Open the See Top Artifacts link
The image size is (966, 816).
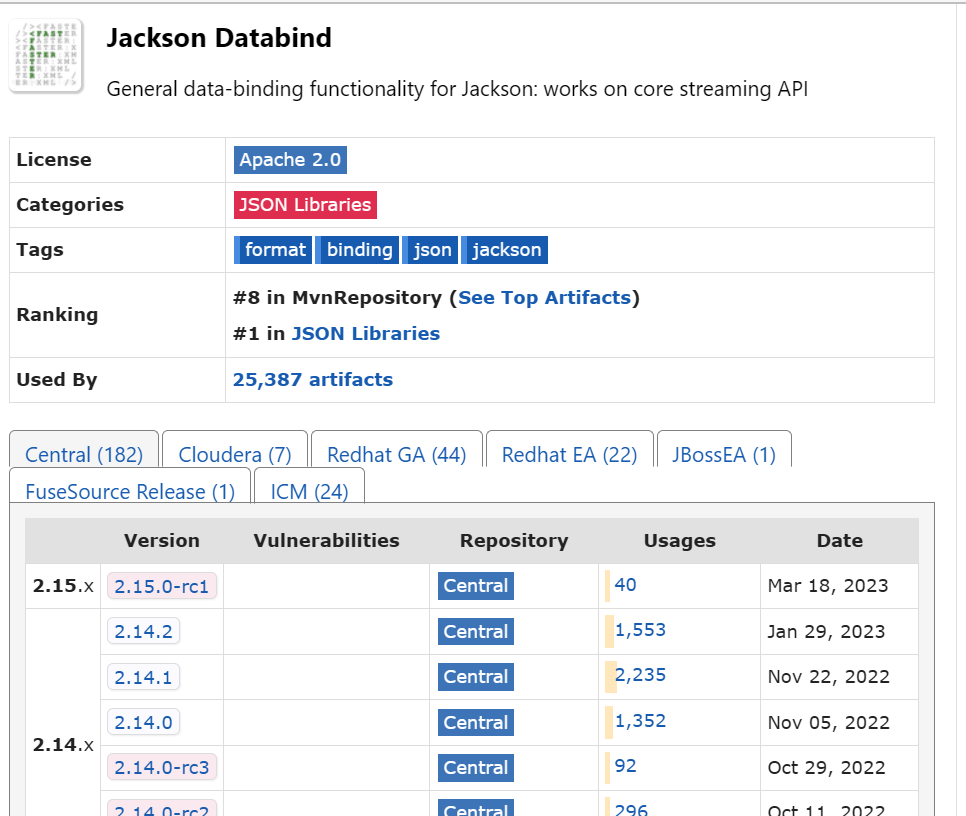coord(545,298)
